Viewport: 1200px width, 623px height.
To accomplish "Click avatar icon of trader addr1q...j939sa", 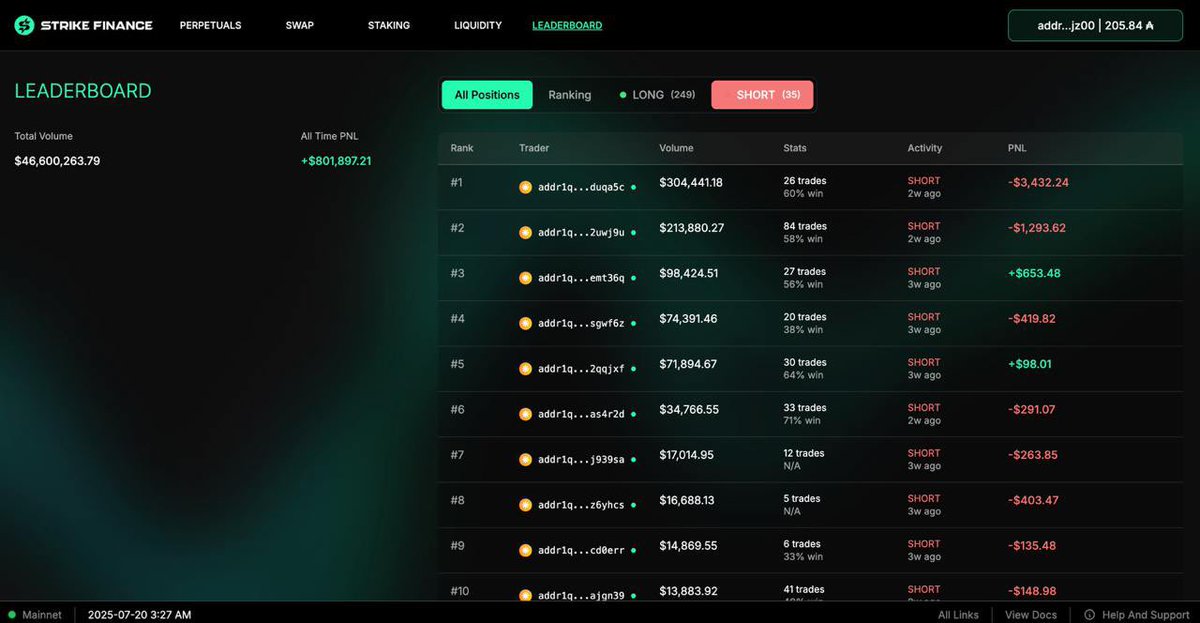I will pyautogui.click(x=525, y=460).
